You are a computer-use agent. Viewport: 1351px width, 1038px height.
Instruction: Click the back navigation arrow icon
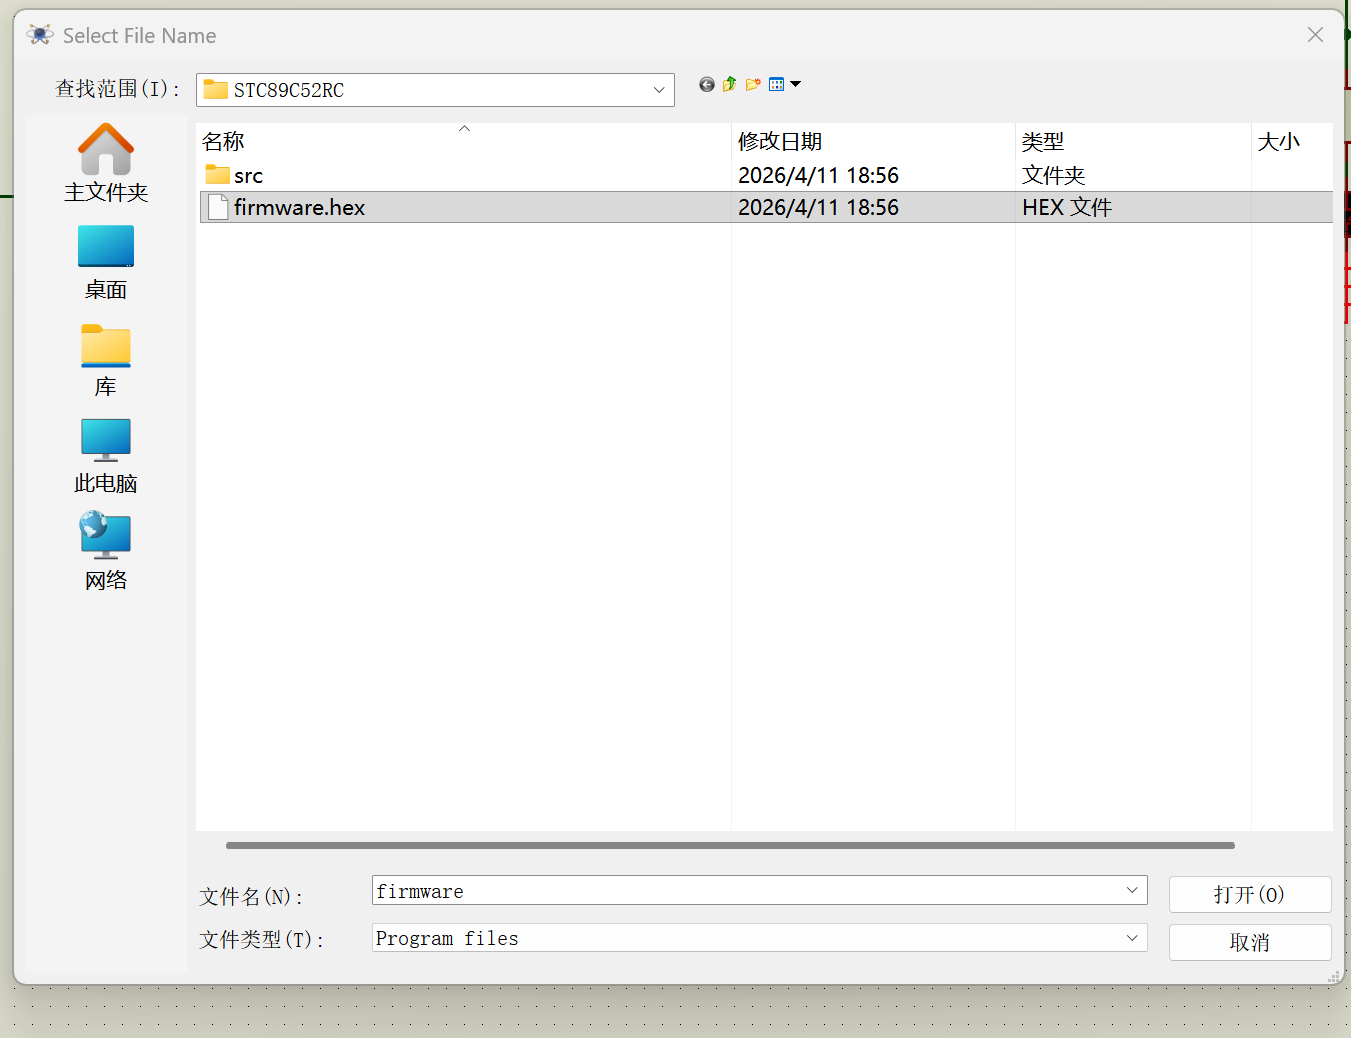(707, 85)
